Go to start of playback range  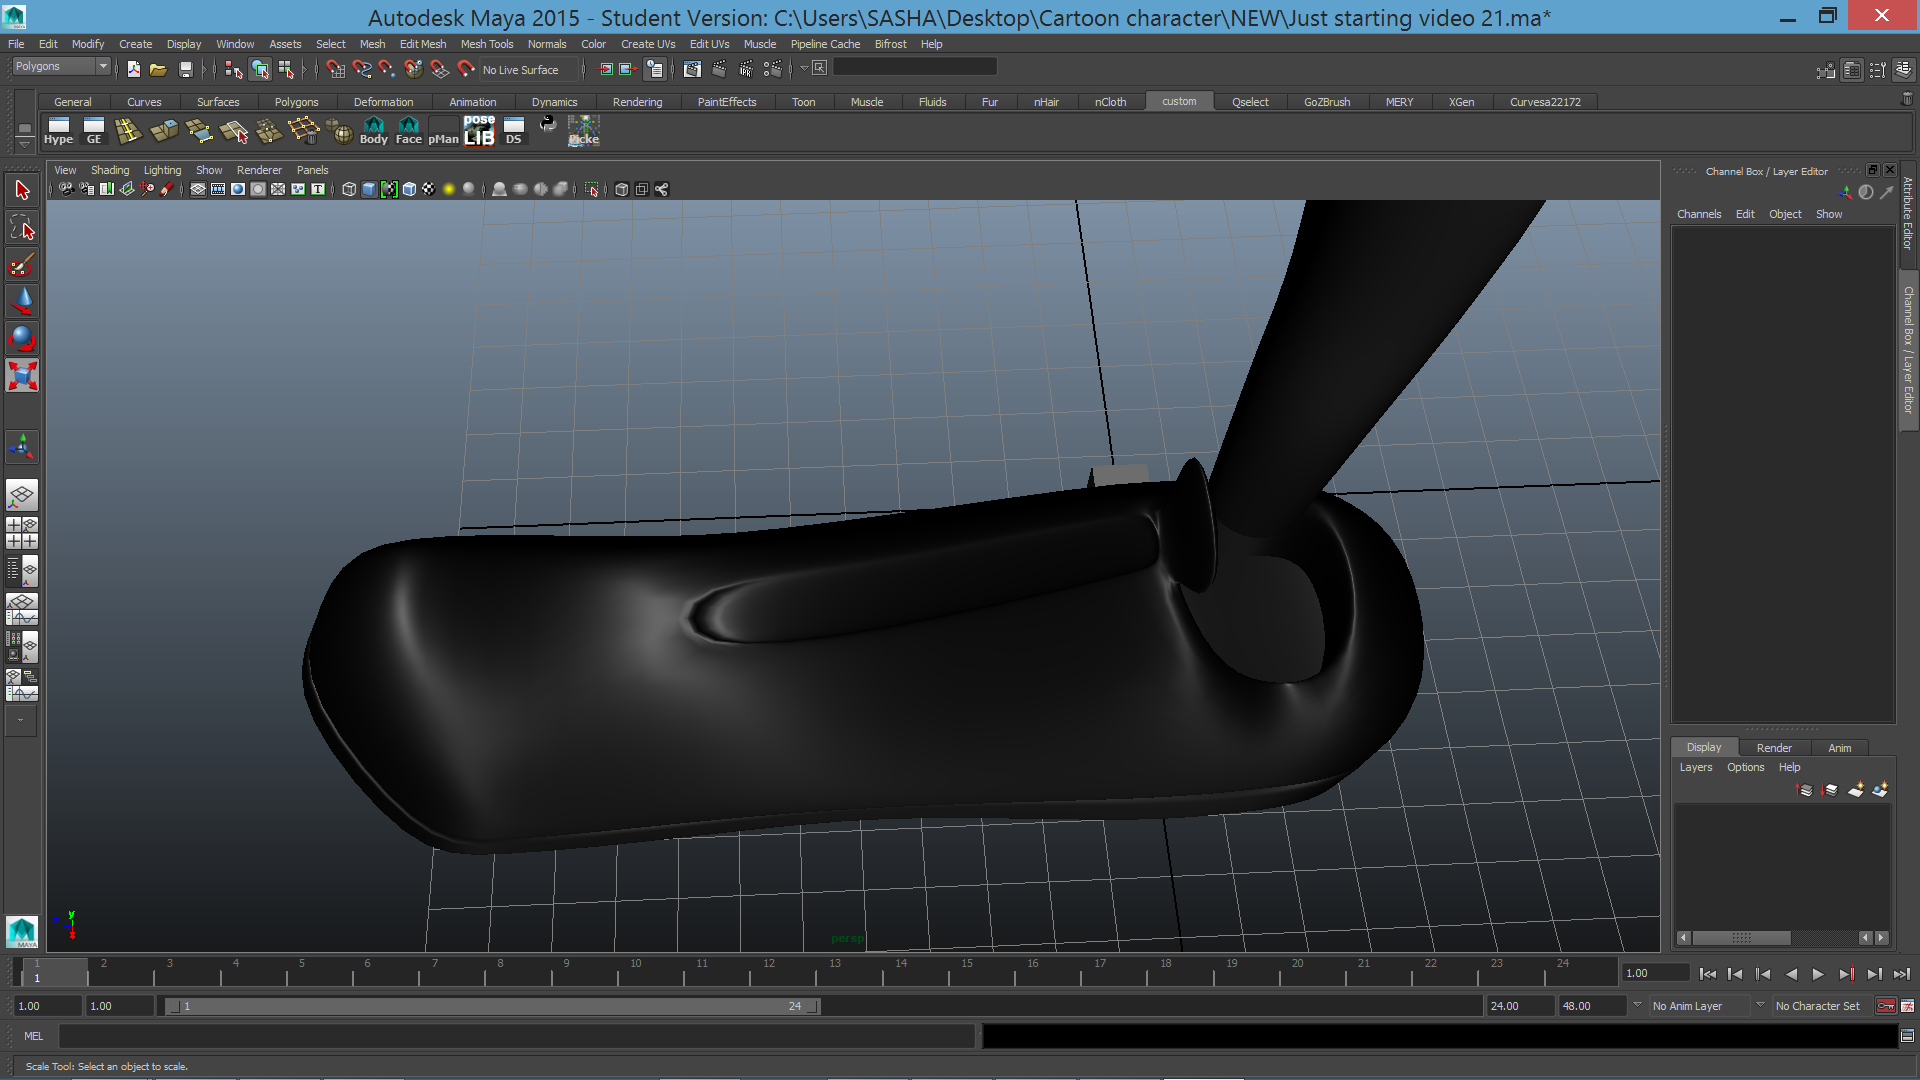click(x=1708, y=974)
